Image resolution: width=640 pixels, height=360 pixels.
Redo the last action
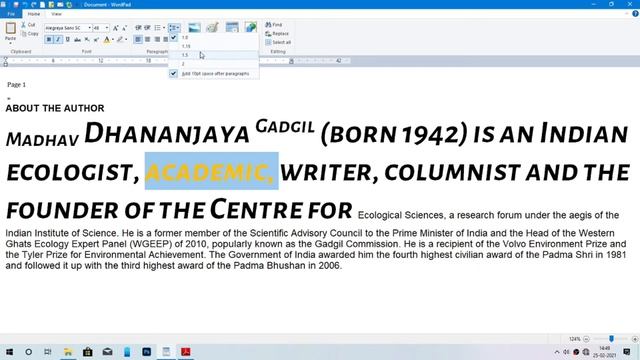pyautogui.click(x=34, y=4)
